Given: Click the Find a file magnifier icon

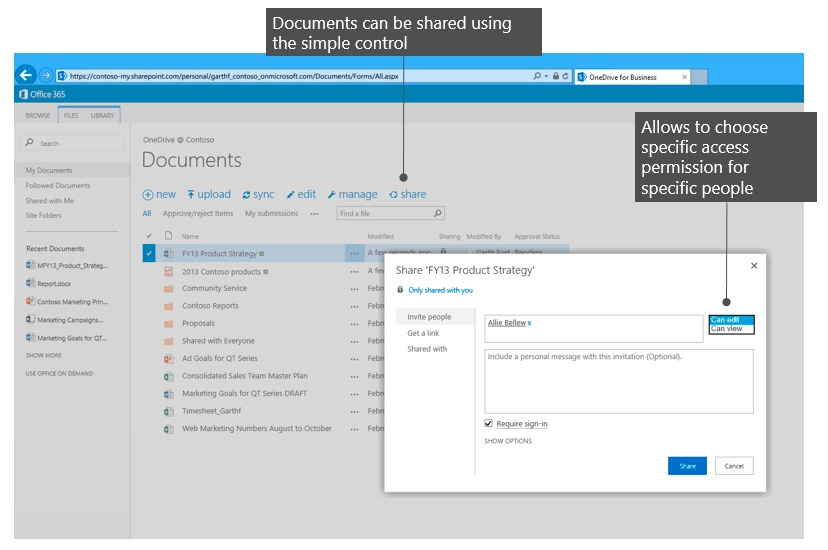Looking at the screenshot, I should [x=438, y=213].
